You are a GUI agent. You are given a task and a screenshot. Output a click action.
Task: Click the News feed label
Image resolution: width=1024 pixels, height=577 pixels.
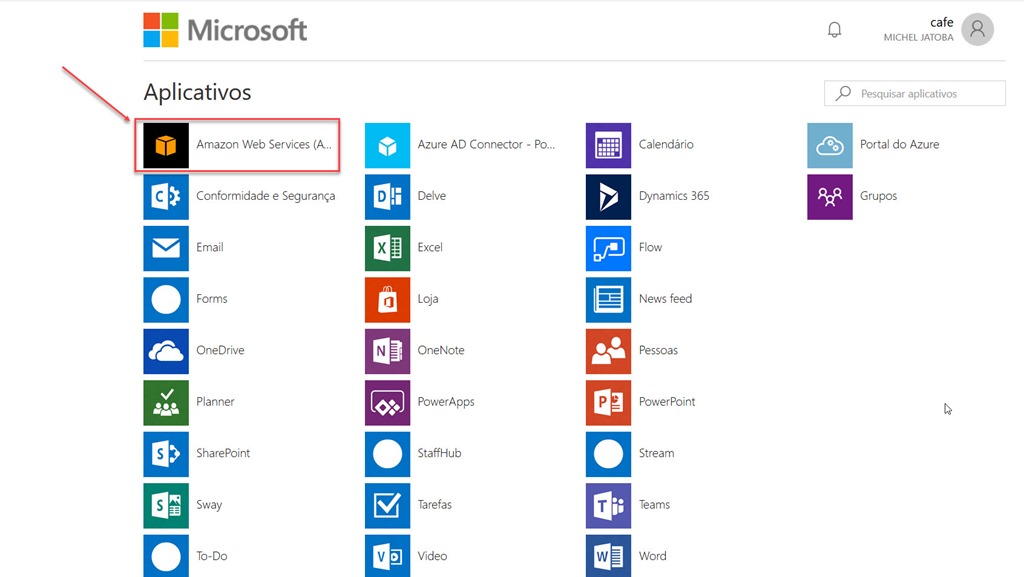click(x=665, y=298)
